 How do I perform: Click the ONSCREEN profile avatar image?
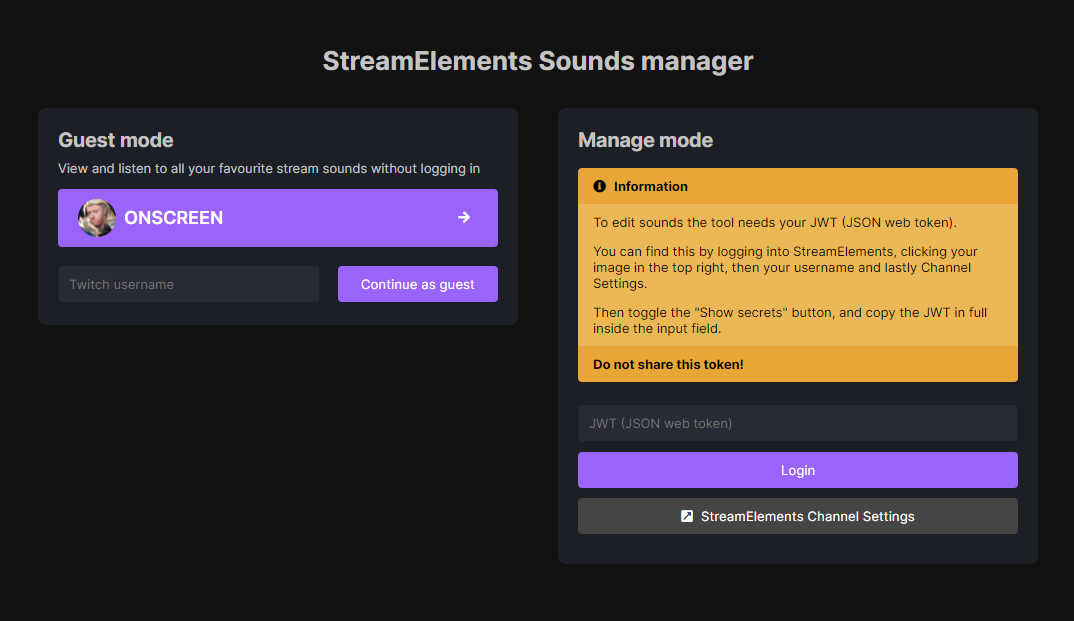[x=96, y=217]
